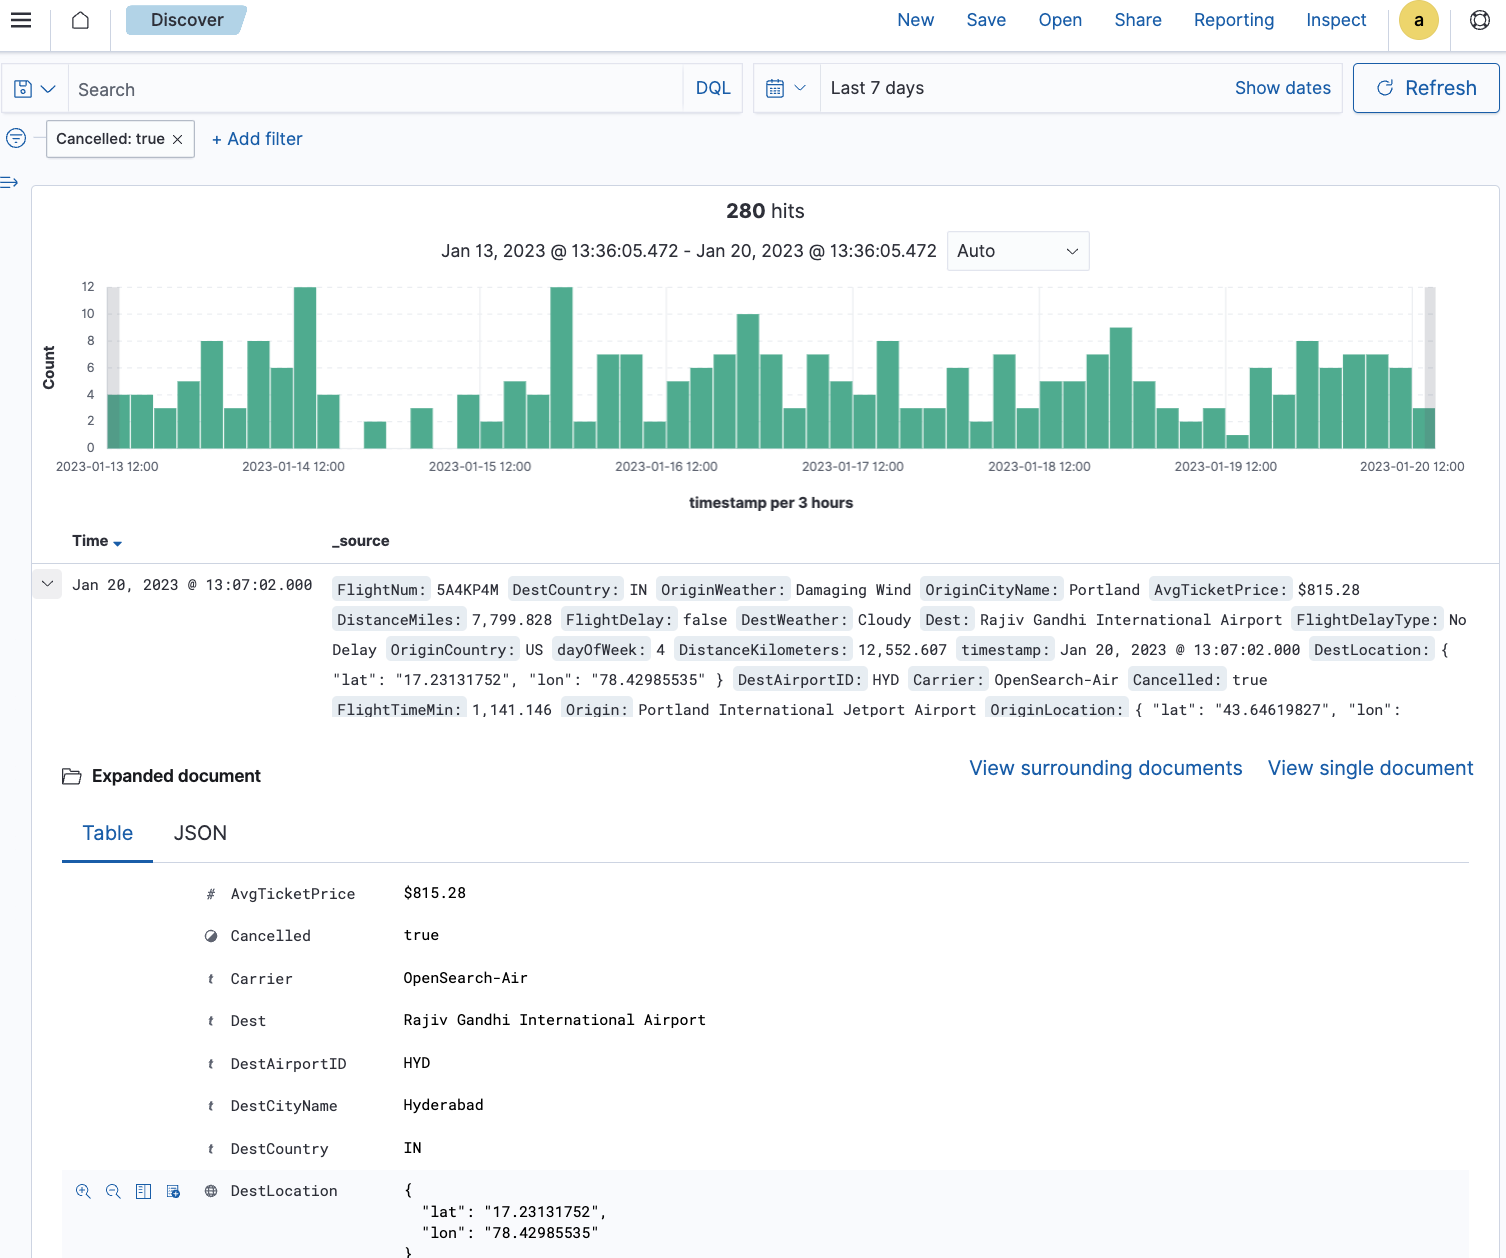Click Add filter
This screenshot has height=1258, width=1506.
click(257, 139)
